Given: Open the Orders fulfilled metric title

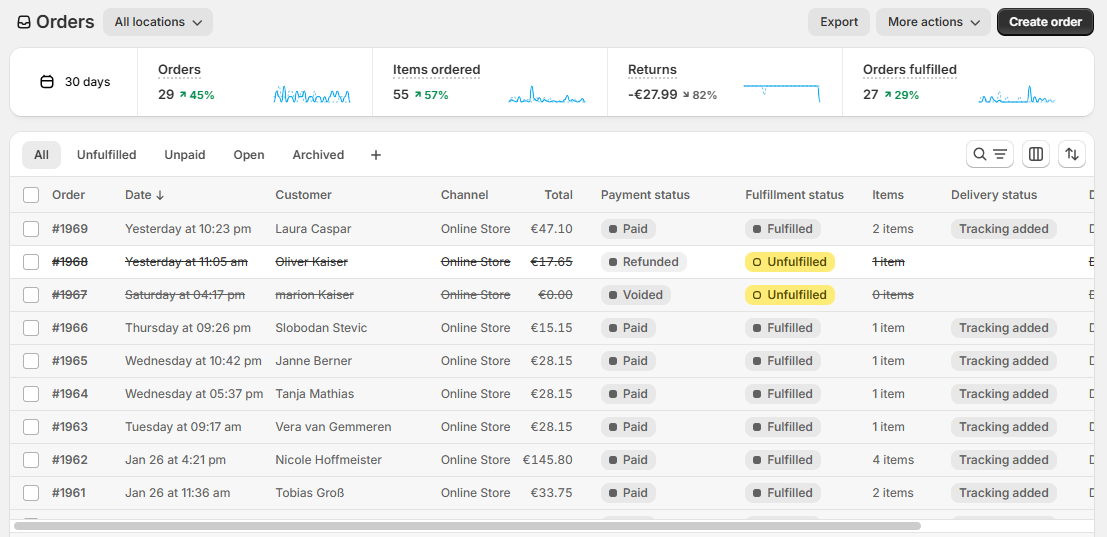Looking at the screenshot, I should click(910, 70).
